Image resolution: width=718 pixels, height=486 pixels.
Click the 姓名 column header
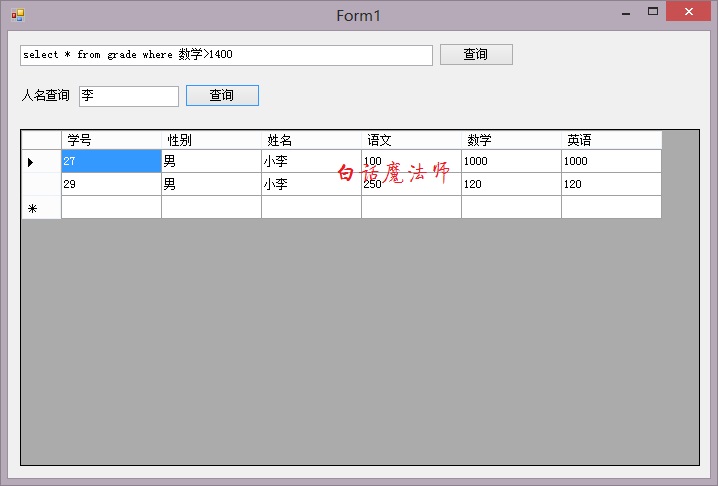pos(311,140)
